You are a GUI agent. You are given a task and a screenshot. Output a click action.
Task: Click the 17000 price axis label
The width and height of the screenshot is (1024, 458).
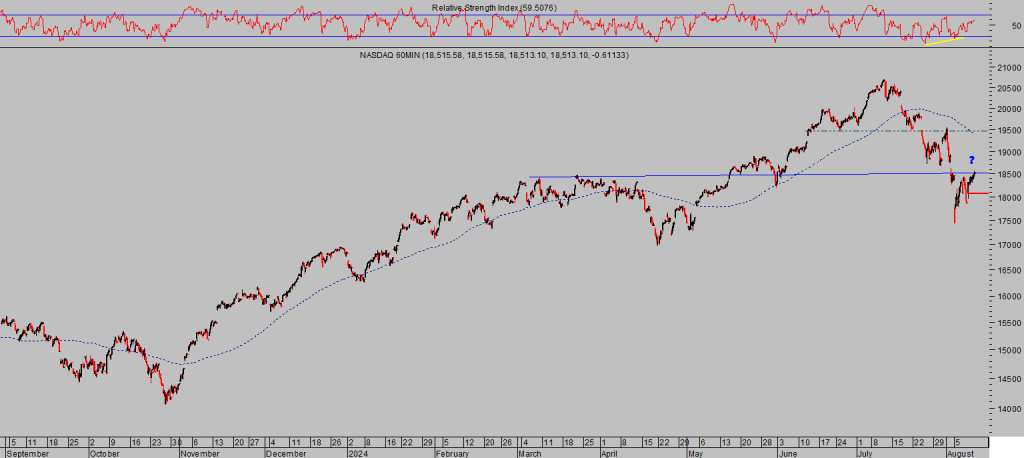[x=1007, y=245]
